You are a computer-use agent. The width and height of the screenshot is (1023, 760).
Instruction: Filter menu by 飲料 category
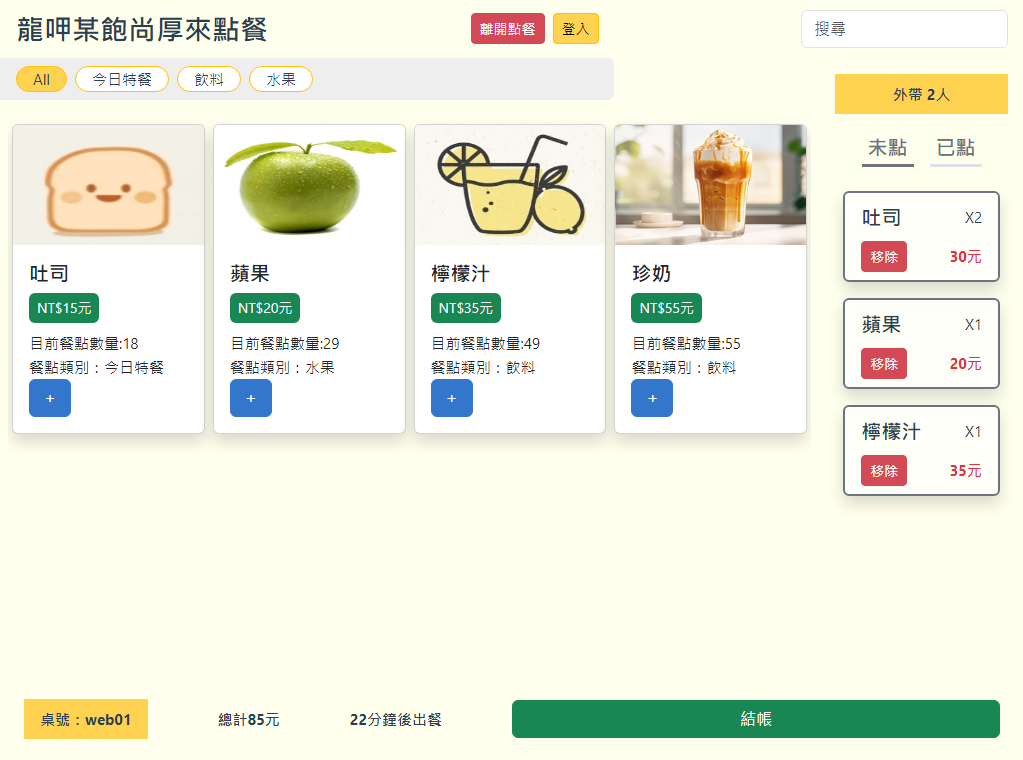pyautogui.click(x=209, y=80)
